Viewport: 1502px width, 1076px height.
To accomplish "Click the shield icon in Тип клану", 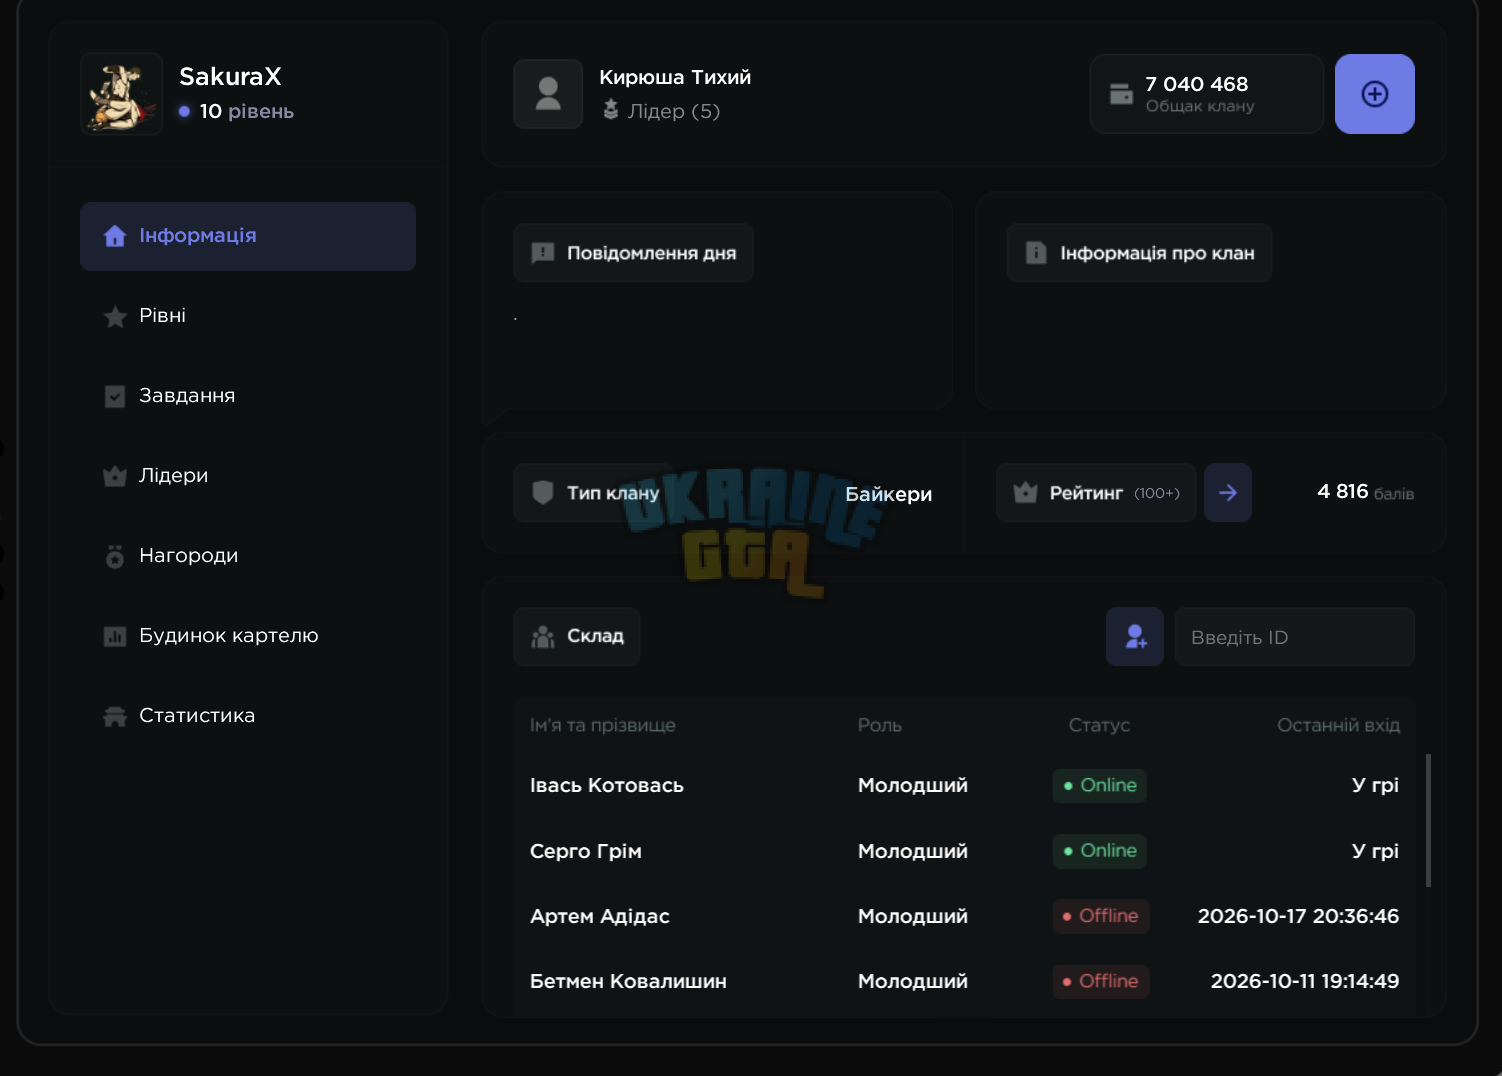I will (543, 492).
